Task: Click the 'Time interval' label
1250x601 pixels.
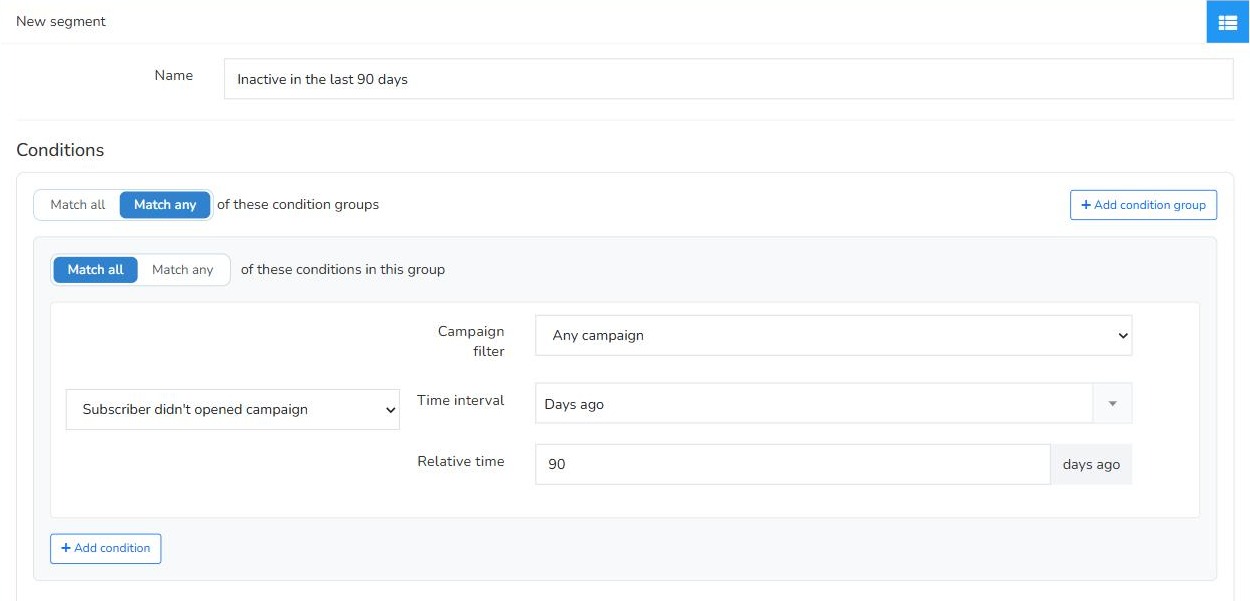Action: (461, 400)
